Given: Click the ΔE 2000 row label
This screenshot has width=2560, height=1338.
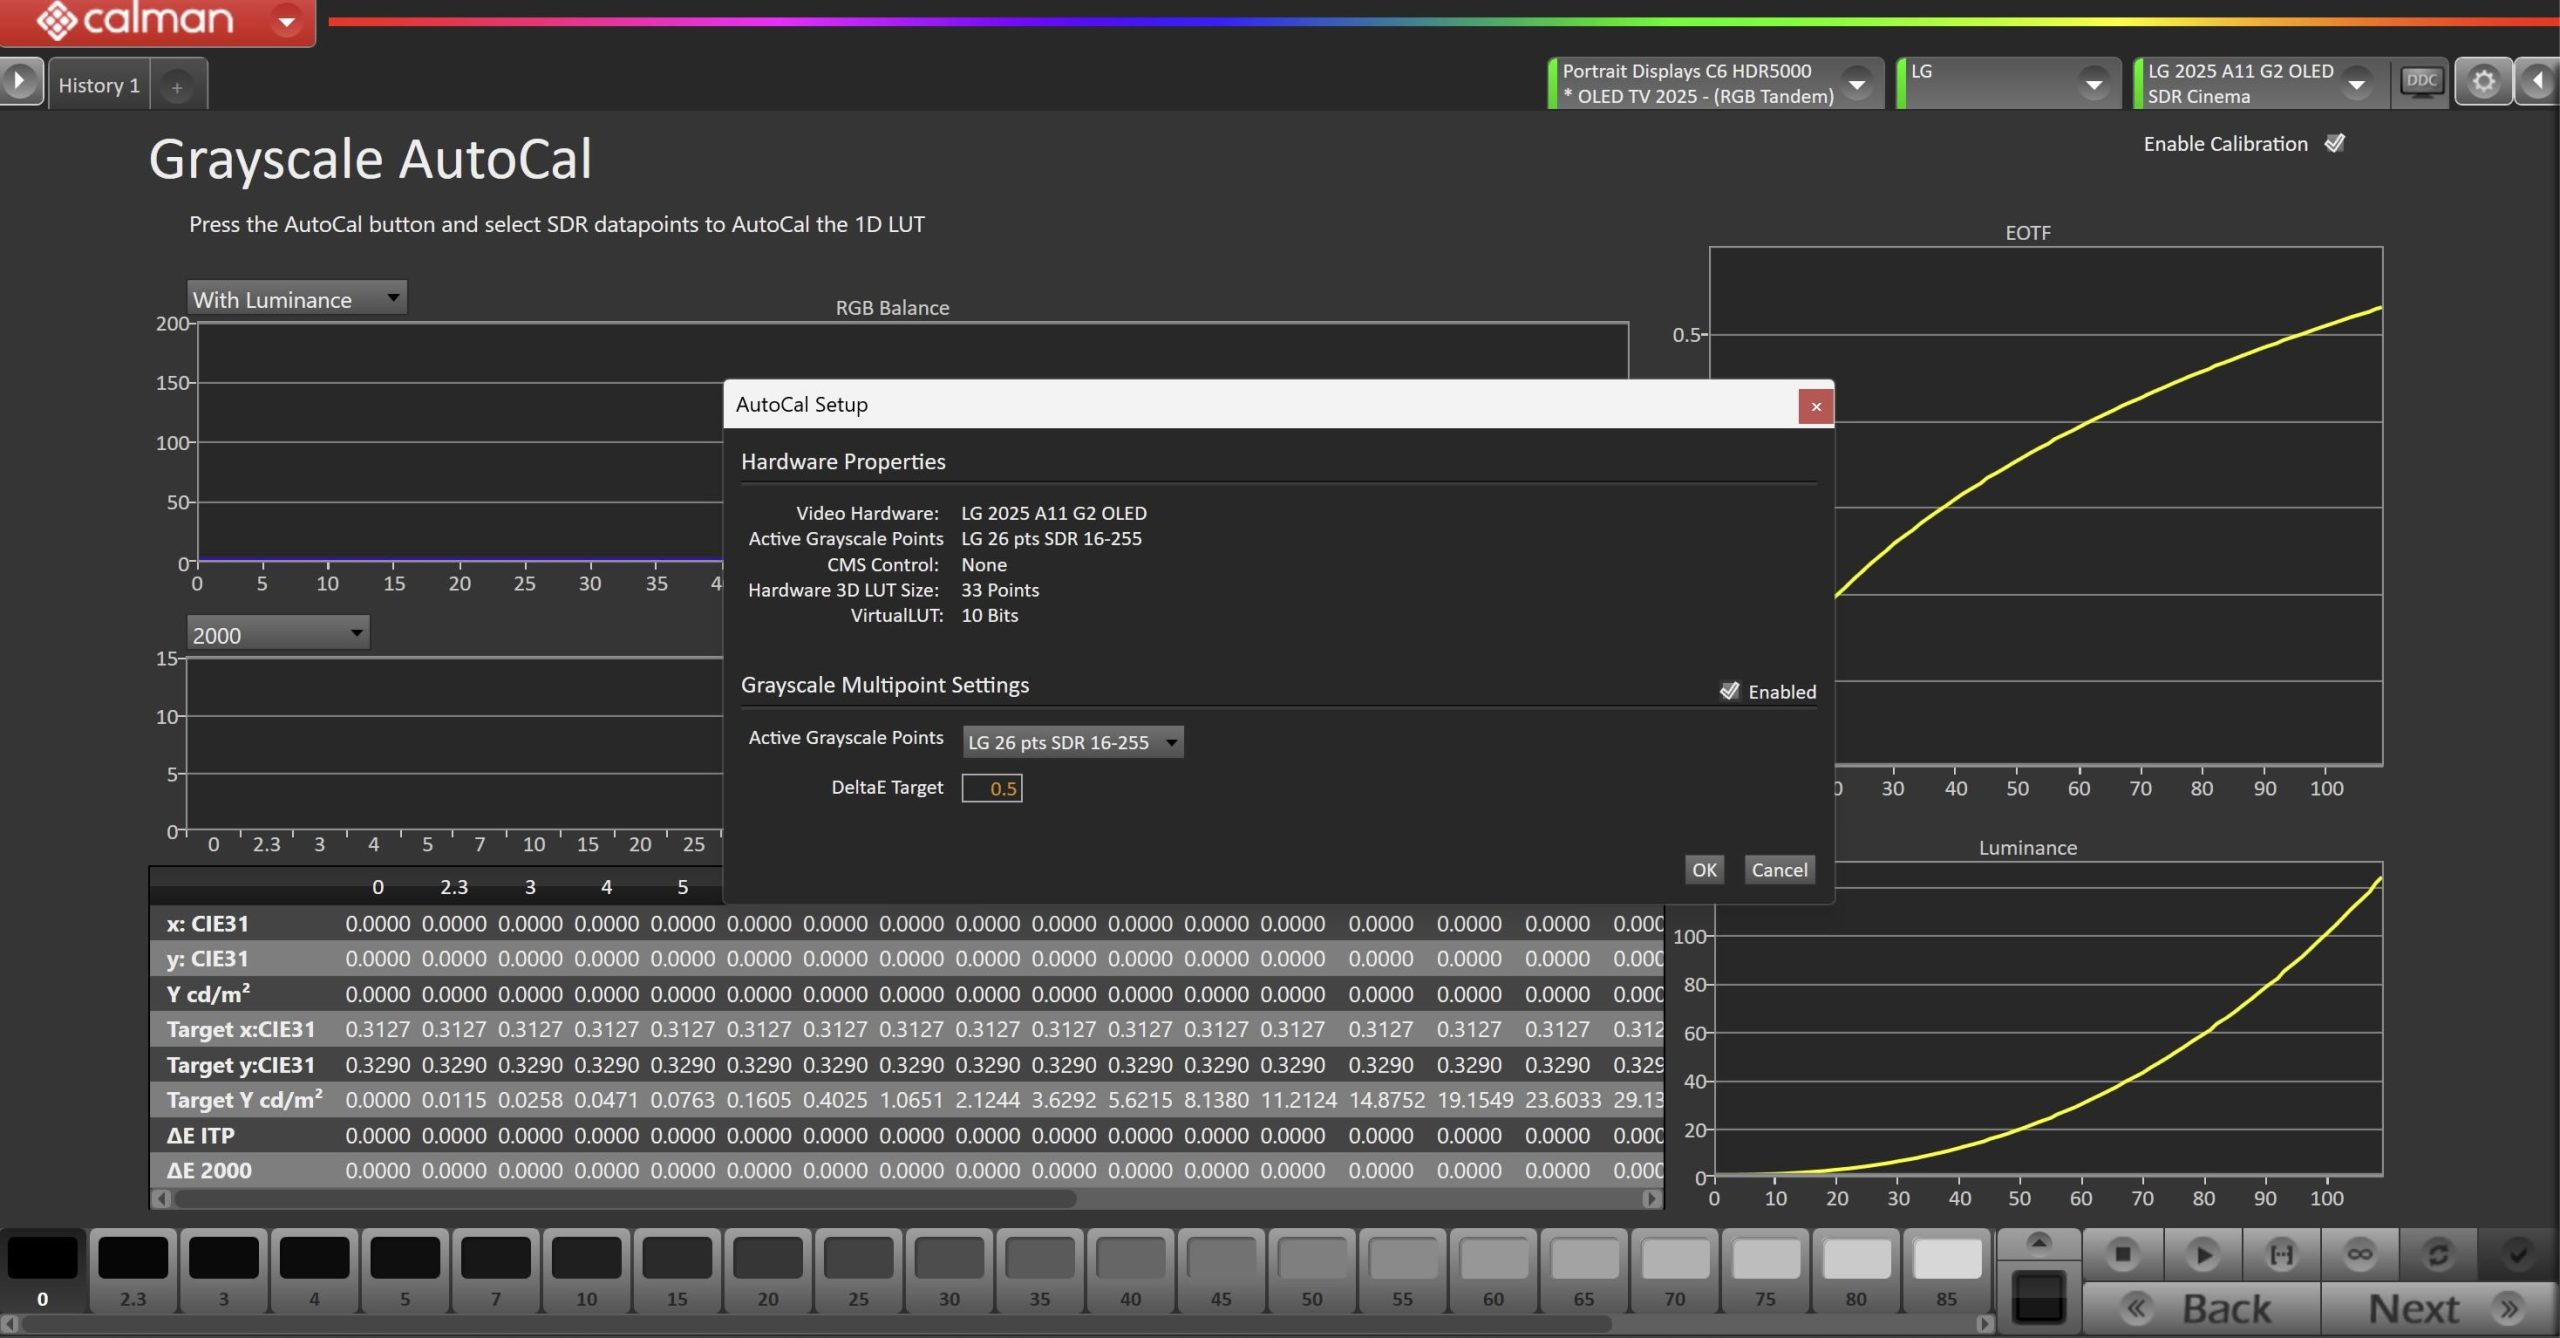Looking at the screenshot, I should [209, 1170].
